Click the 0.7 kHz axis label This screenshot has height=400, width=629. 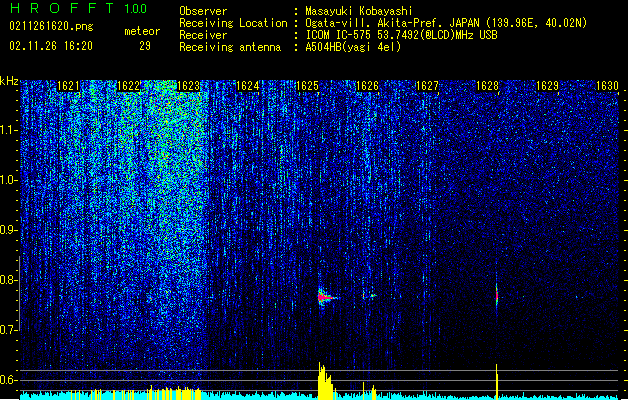(x=9, y=330)
